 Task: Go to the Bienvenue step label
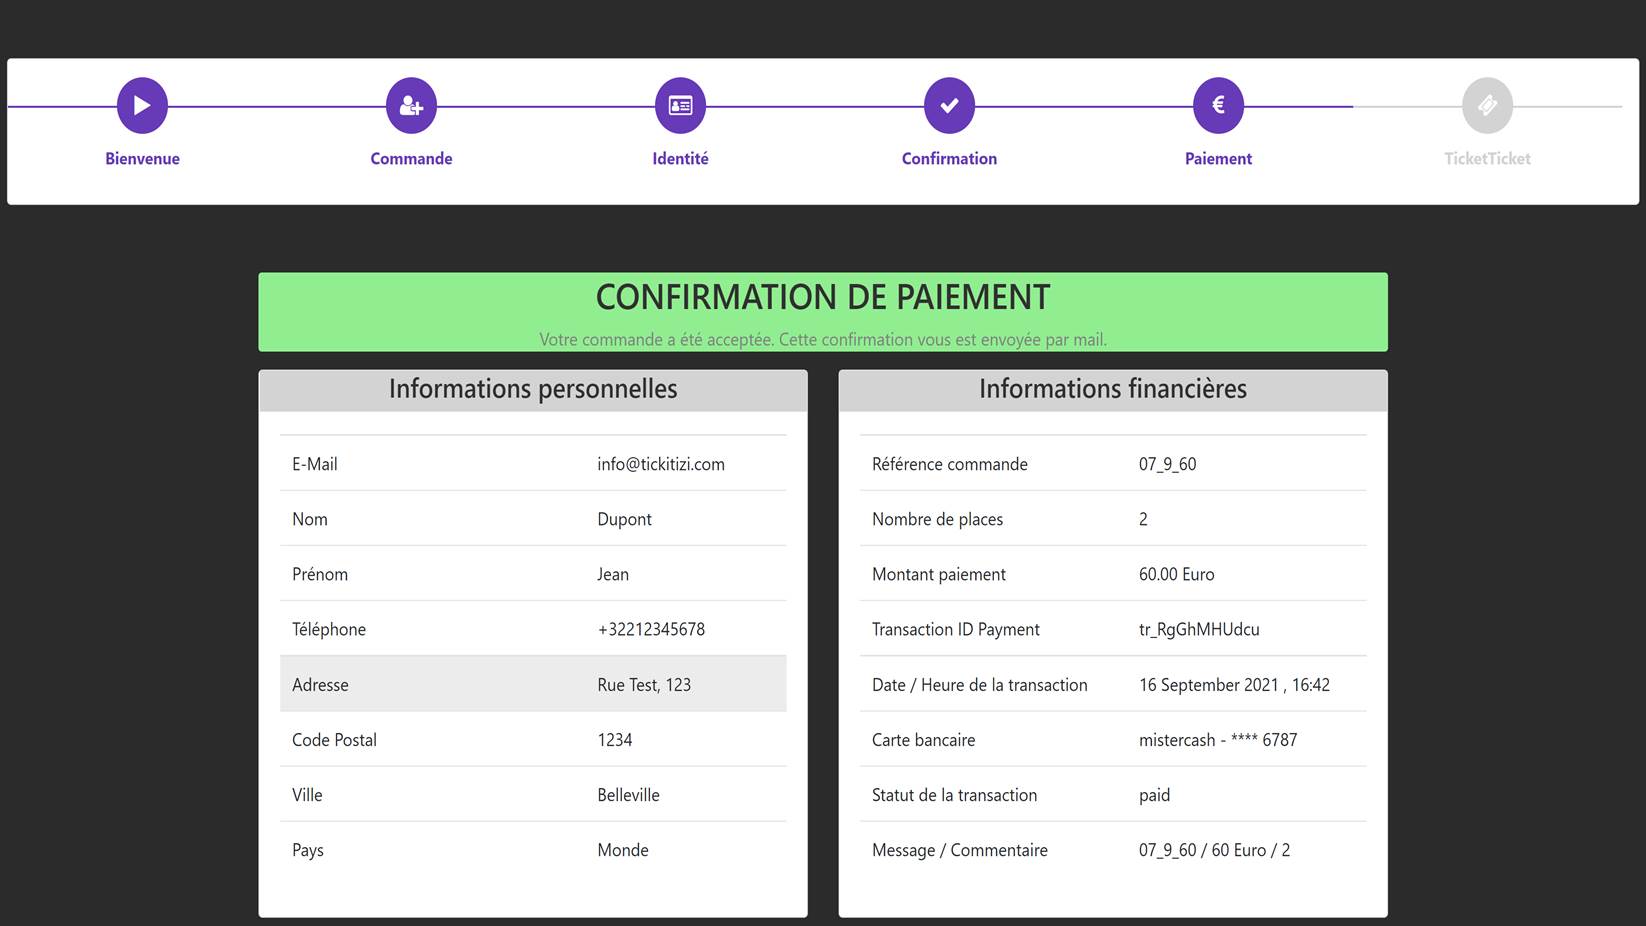pyautogui.click(x=142, y=159)
